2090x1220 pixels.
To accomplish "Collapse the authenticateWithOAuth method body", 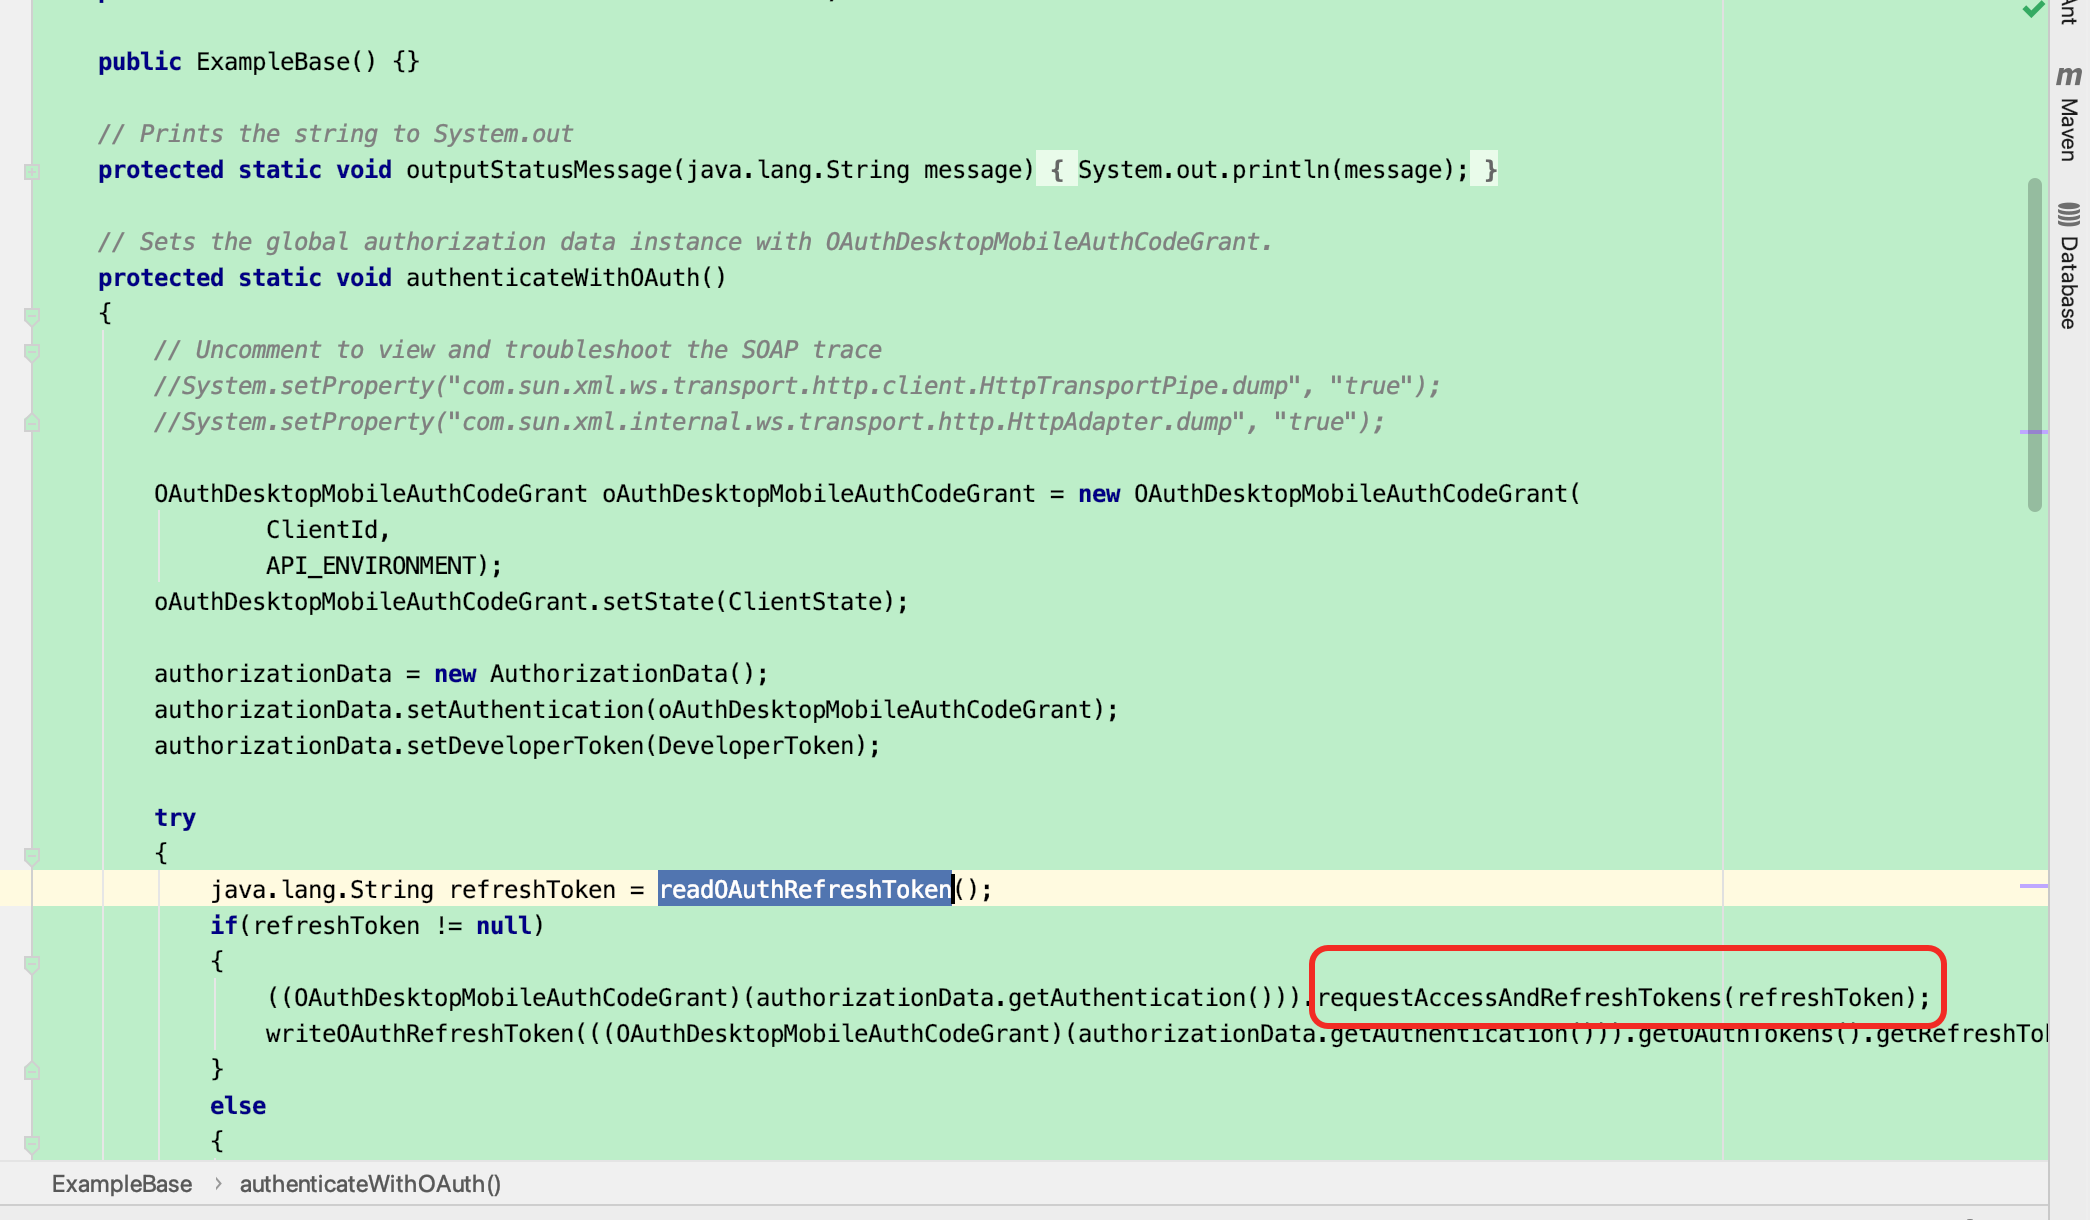I will [32, 316].
